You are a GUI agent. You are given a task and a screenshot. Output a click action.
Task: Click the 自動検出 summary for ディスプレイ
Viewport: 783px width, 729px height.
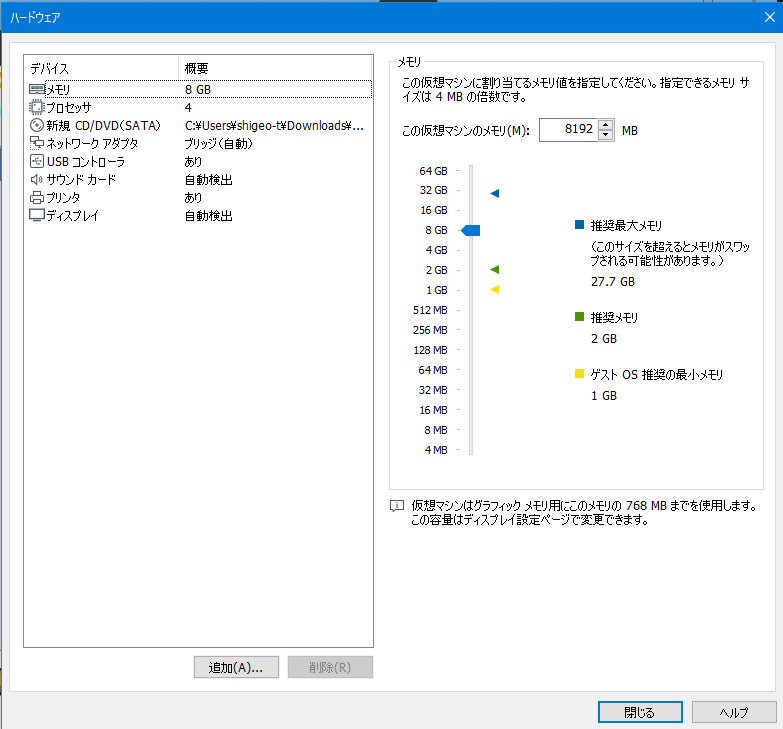pyautogui.click(x=208, y=216)
